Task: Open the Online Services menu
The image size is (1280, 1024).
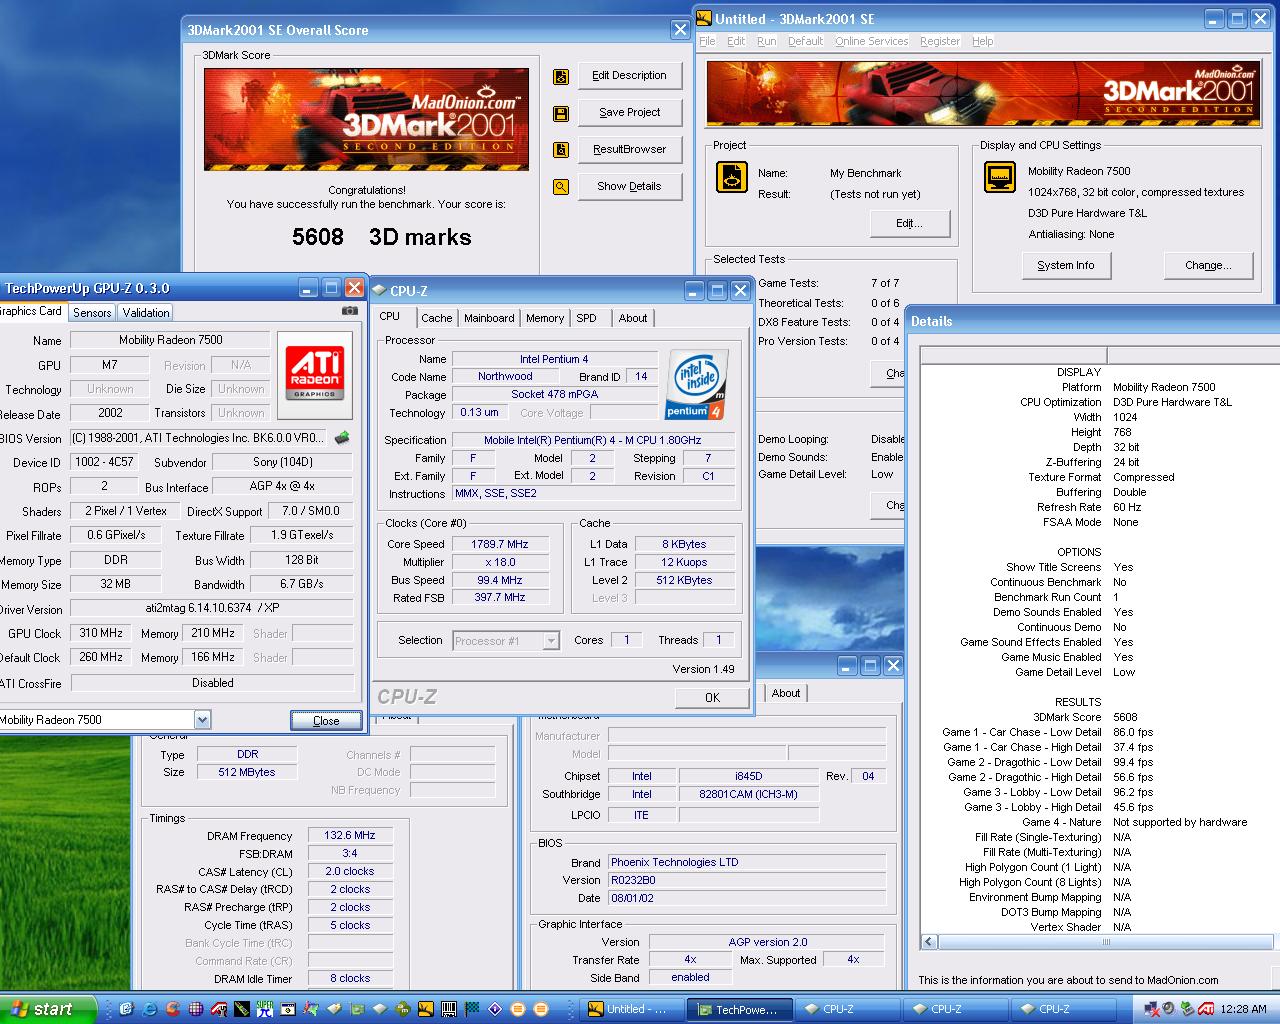Action: click(x=871, y=41)
